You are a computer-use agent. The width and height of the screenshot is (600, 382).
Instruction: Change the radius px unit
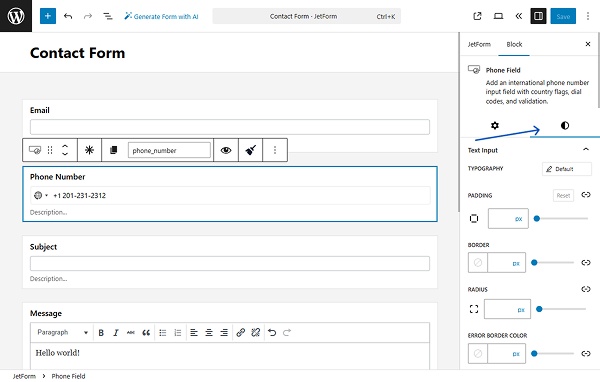pos(521,310)
